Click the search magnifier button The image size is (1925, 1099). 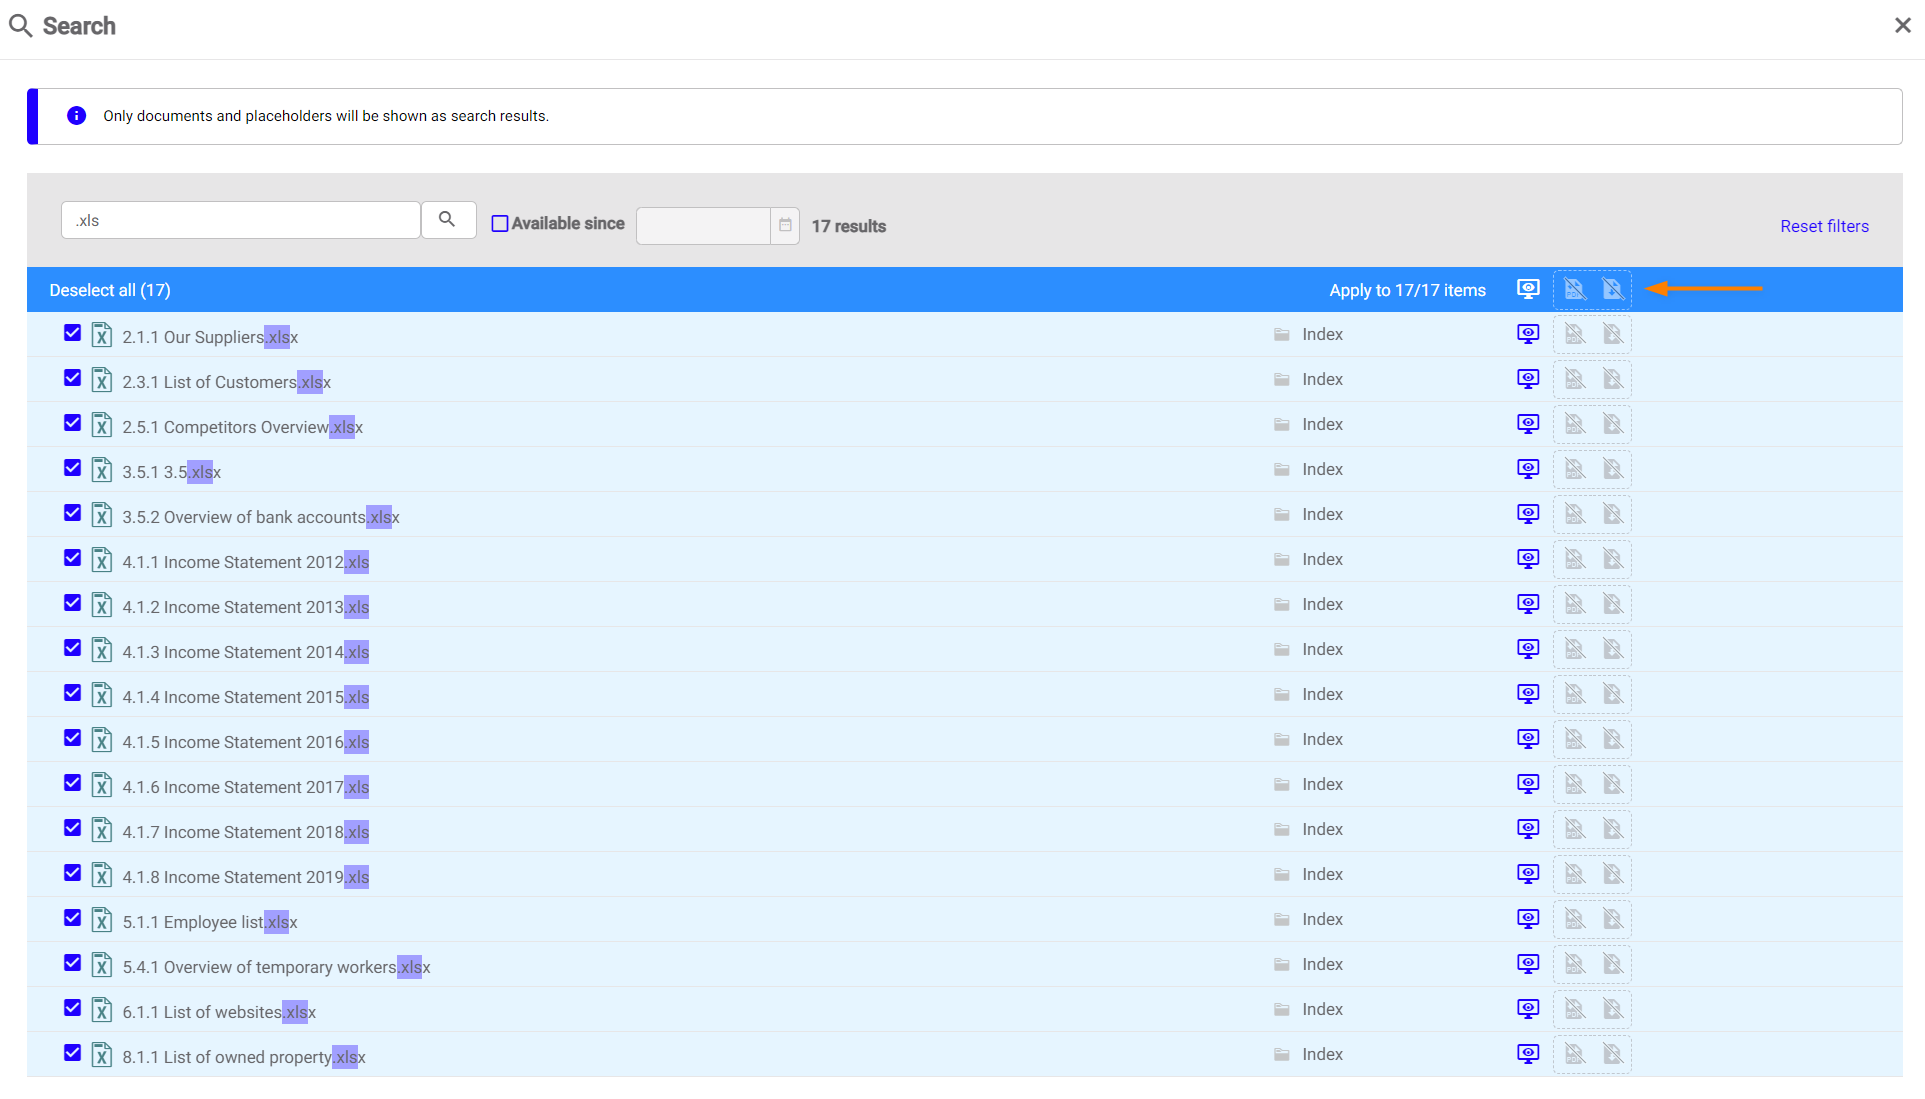click(x=447, y=220)
